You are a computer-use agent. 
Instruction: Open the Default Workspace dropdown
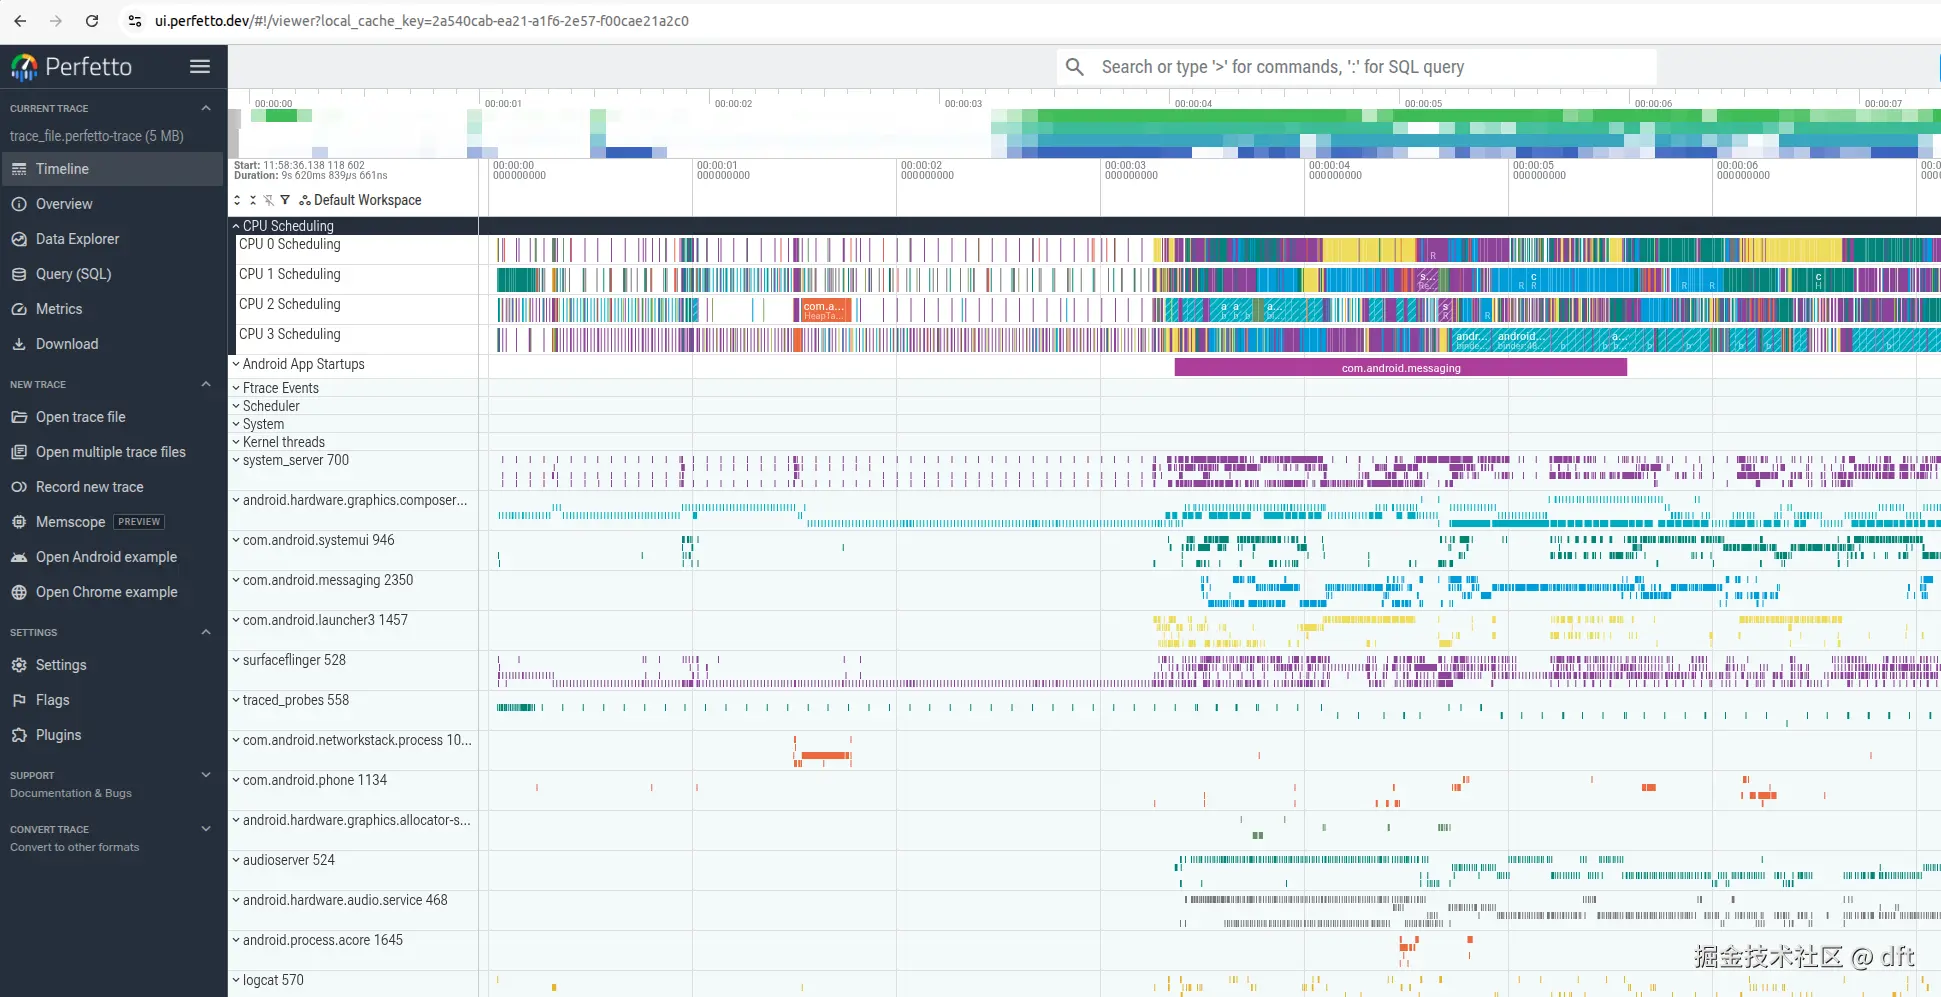(x=360, y=200)
